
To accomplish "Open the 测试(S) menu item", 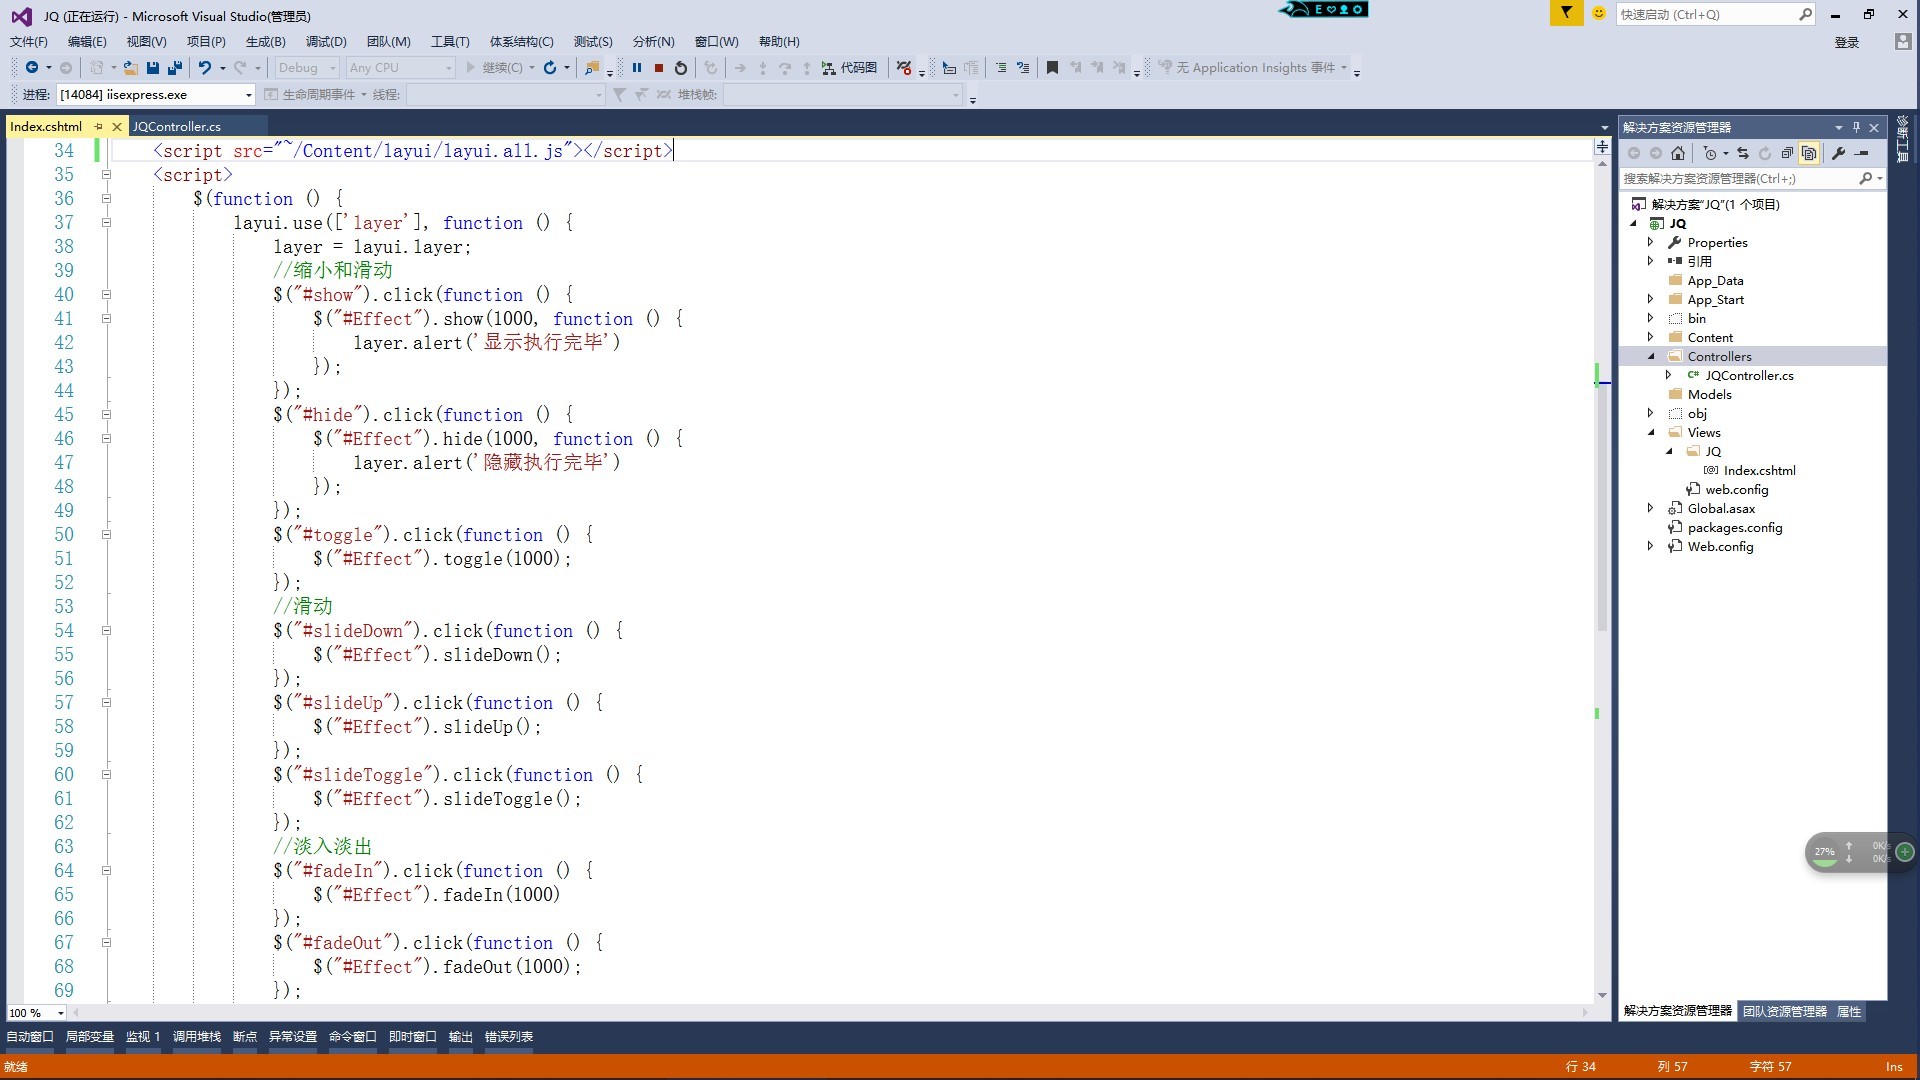I will pos(591,41).
